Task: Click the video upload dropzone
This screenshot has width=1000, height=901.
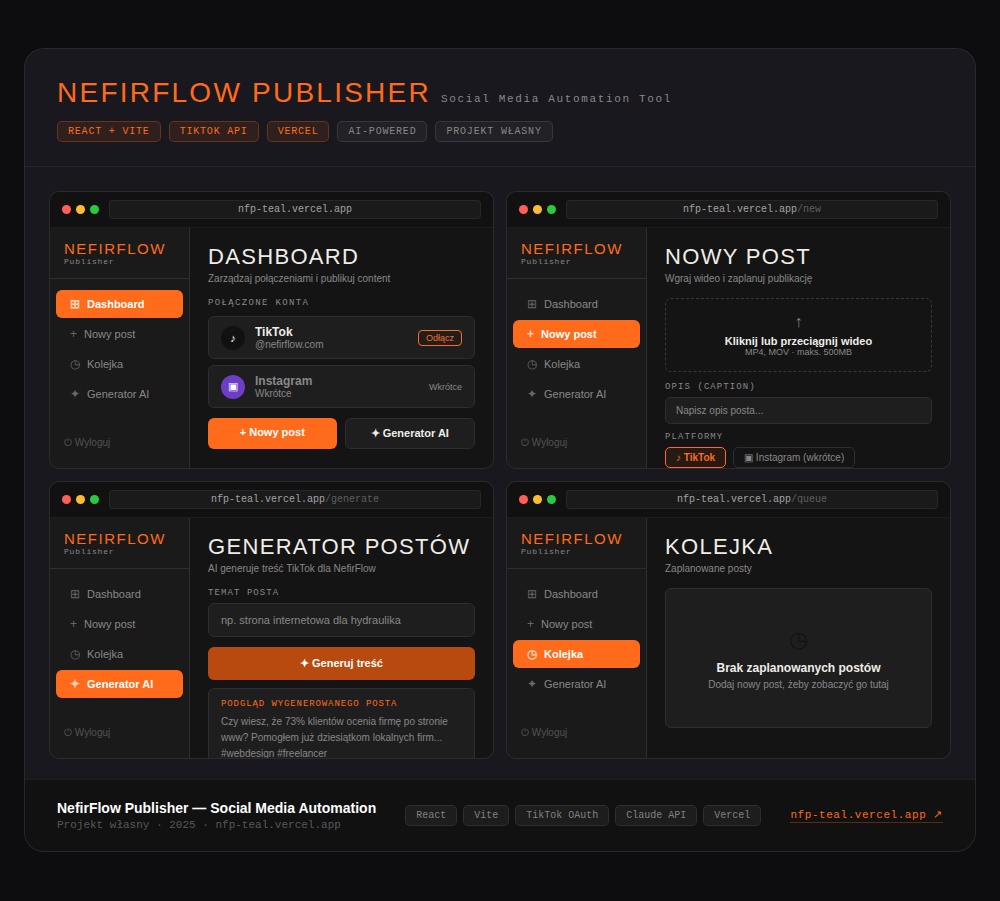Action: point(798,335)
